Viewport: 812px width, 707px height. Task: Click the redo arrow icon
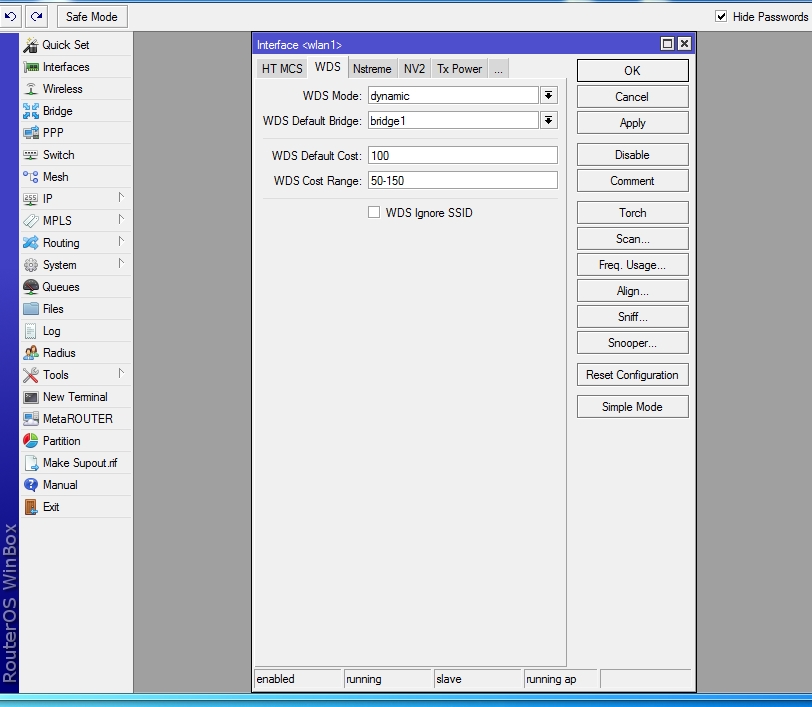pyautogui.click(x=37, y=16)
